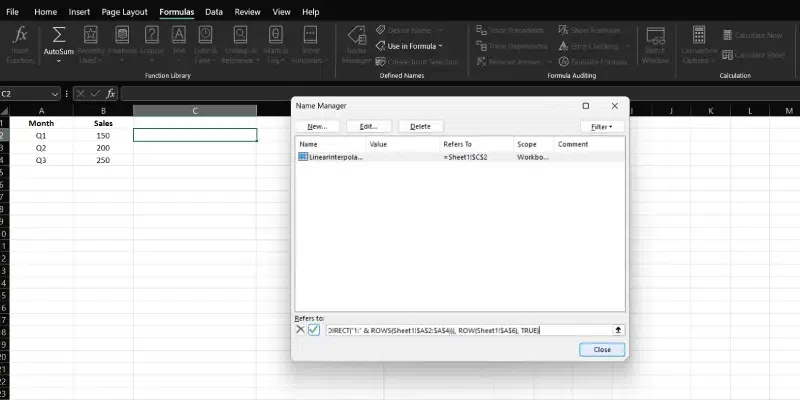Cancel the Refers to edit in Name Manager

(x=300, y=330)
